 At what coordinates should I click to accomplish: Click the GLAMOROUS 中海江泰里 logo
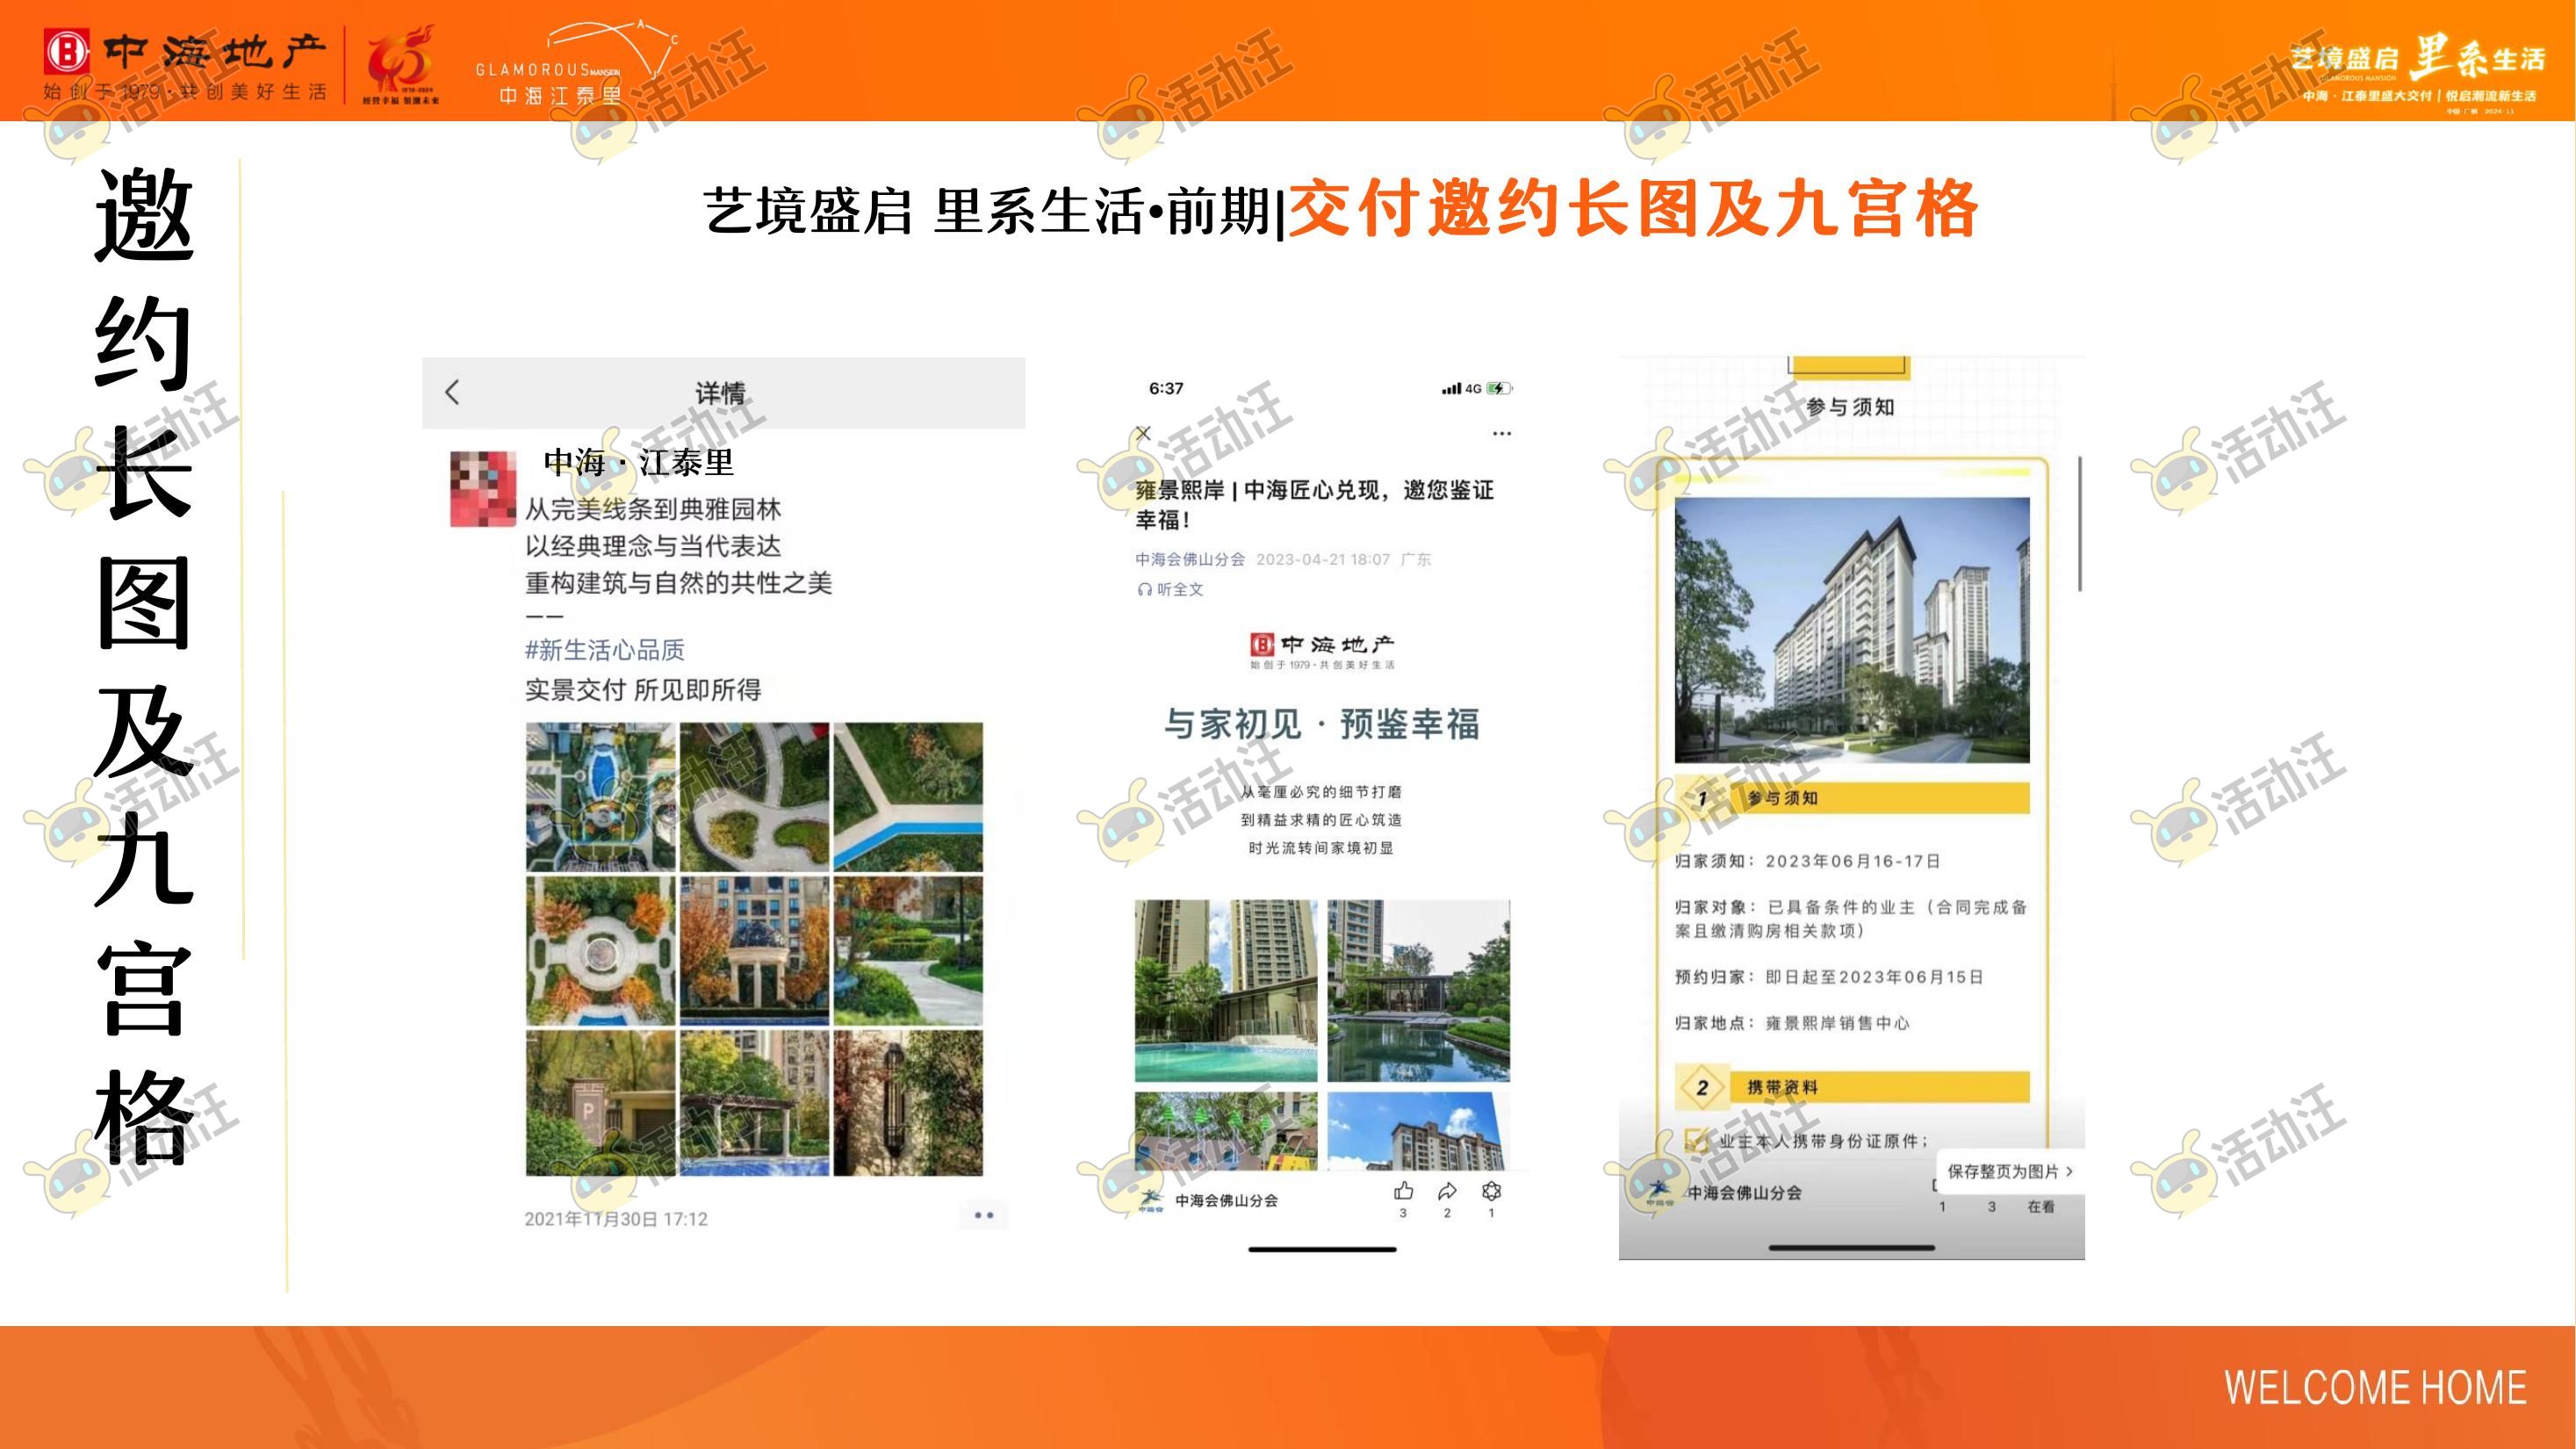577,64
